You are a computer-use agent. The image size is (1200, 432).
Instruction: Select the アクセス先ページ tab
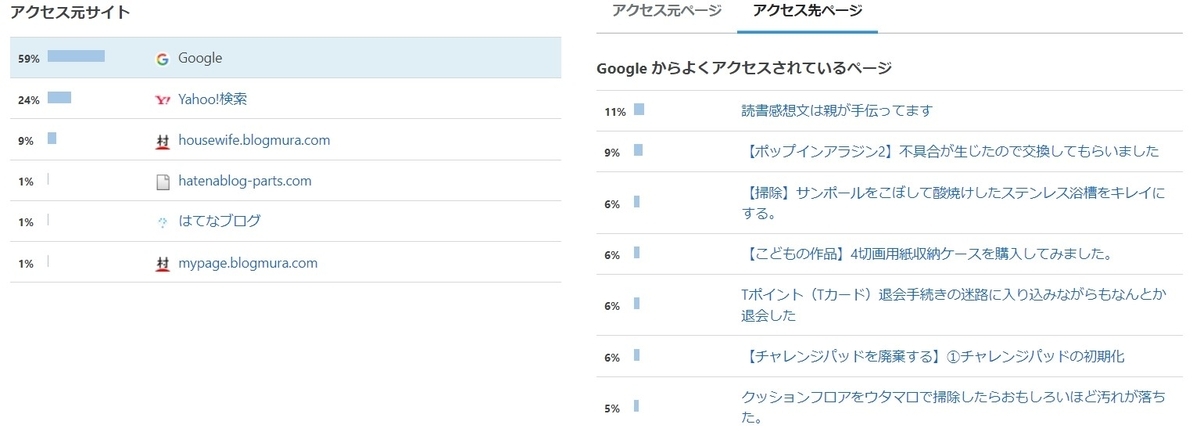click(x=807, y=12)
